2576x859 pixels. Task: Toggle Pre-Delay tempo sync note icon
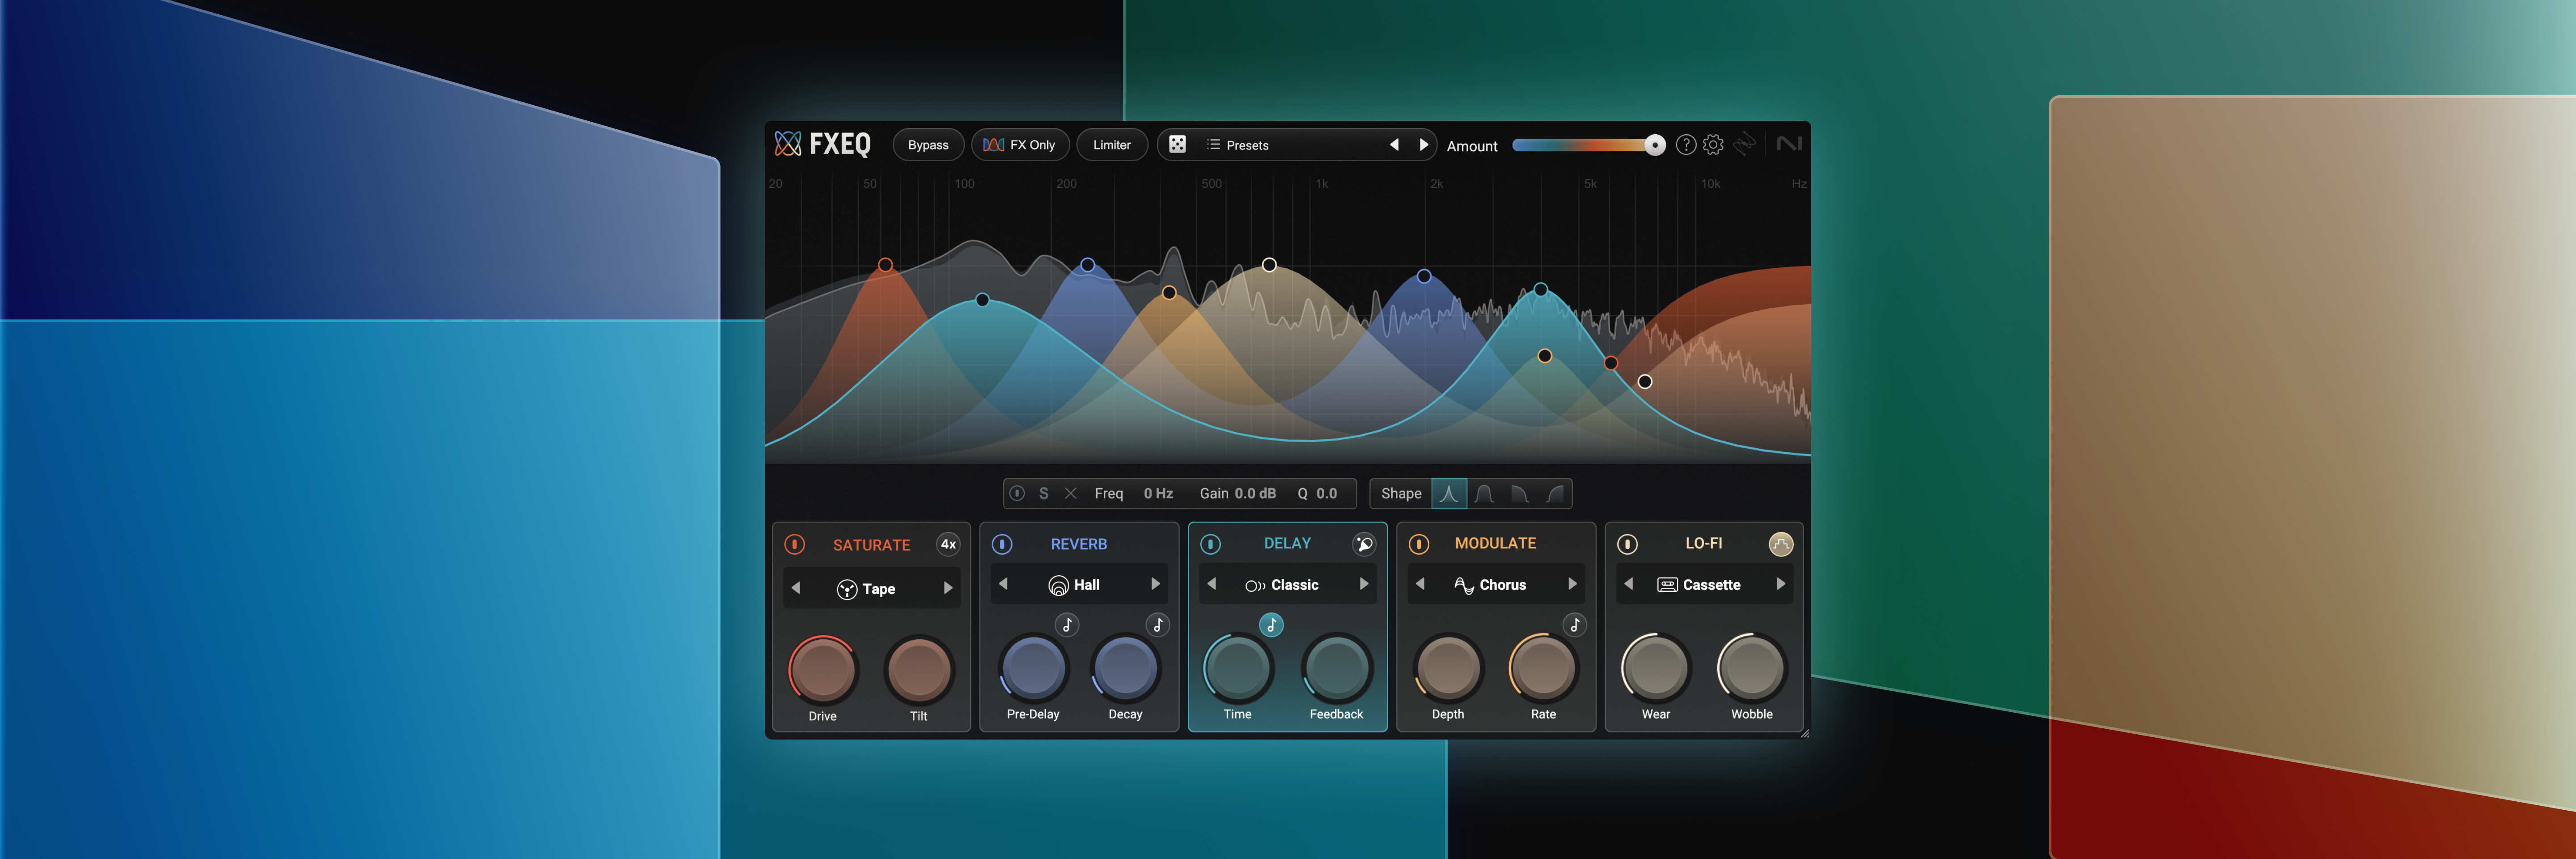[x=1067, y=625]
